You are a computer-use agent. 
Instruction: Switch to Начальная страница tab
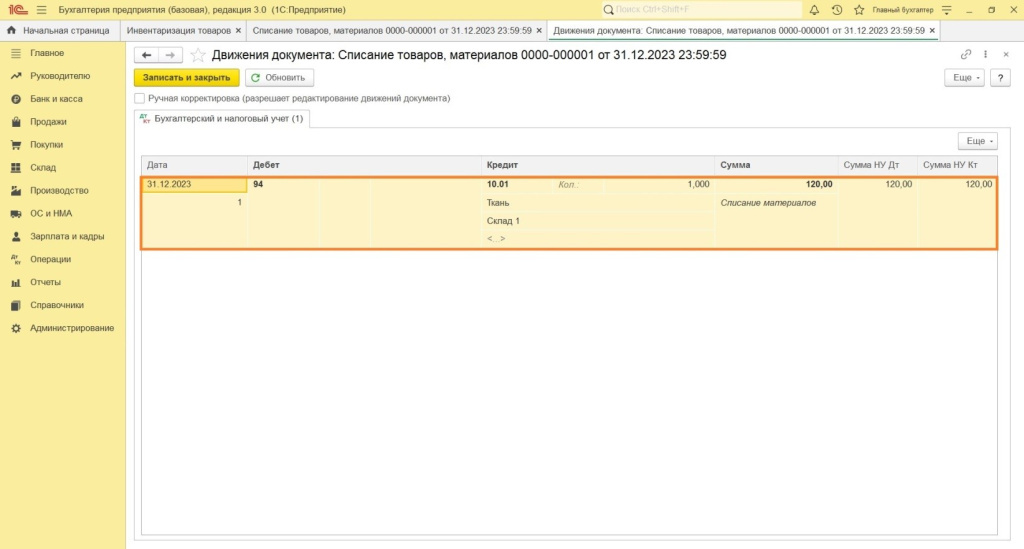[65, 31]
